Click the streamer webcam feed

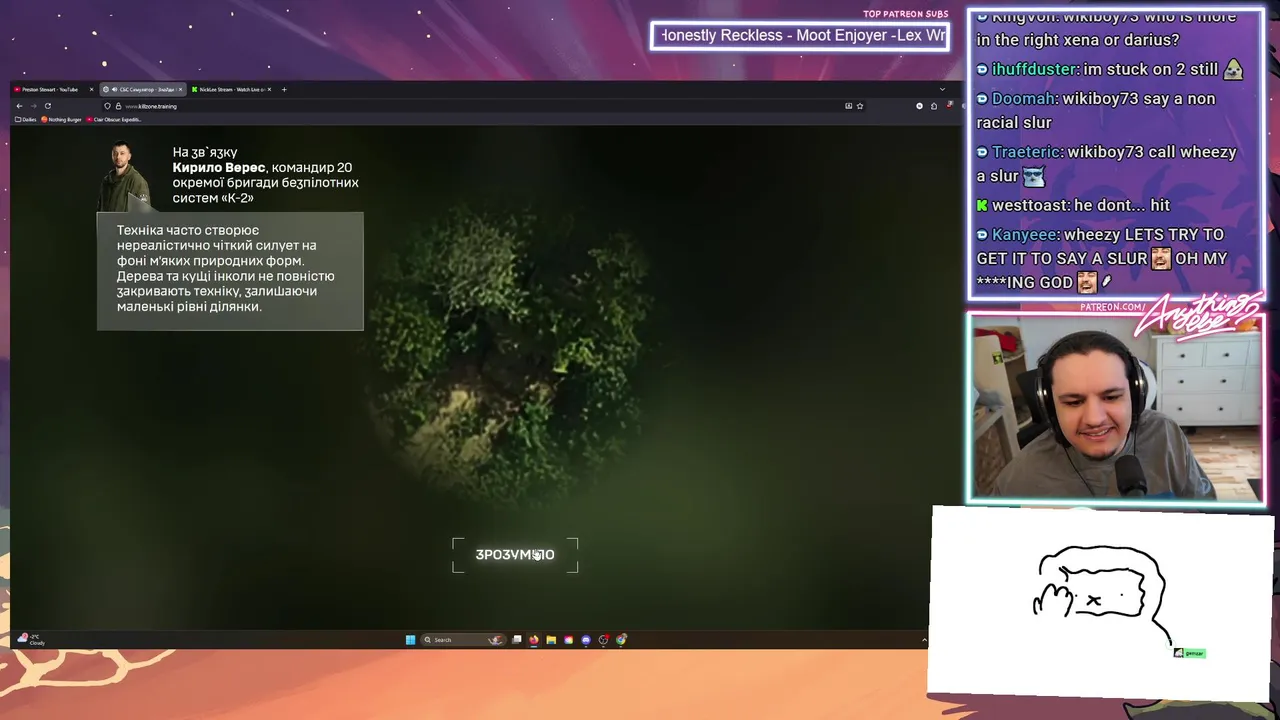(1116, 408)
